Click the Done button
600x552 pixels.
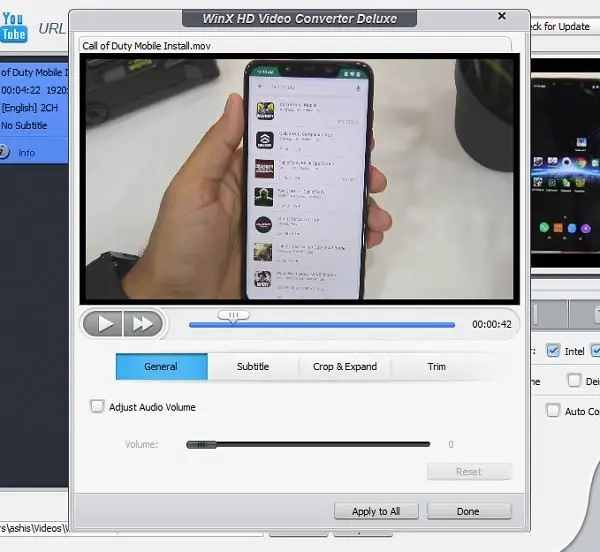pos(469,511)
